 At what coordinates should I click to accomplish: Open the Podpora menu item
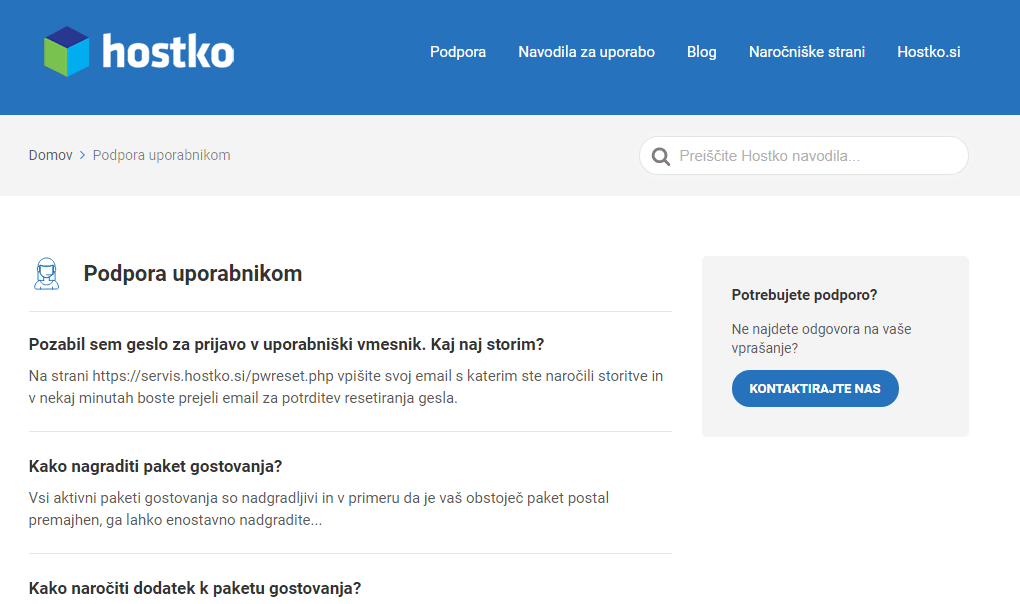[458, 52]
